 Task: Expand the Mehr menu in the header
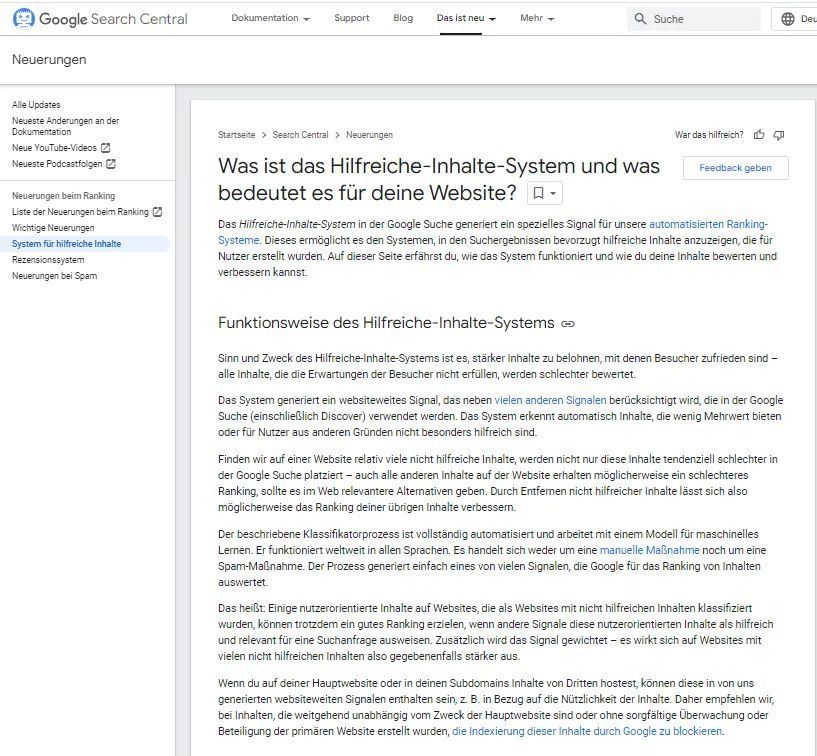click(x=537, y=18)
